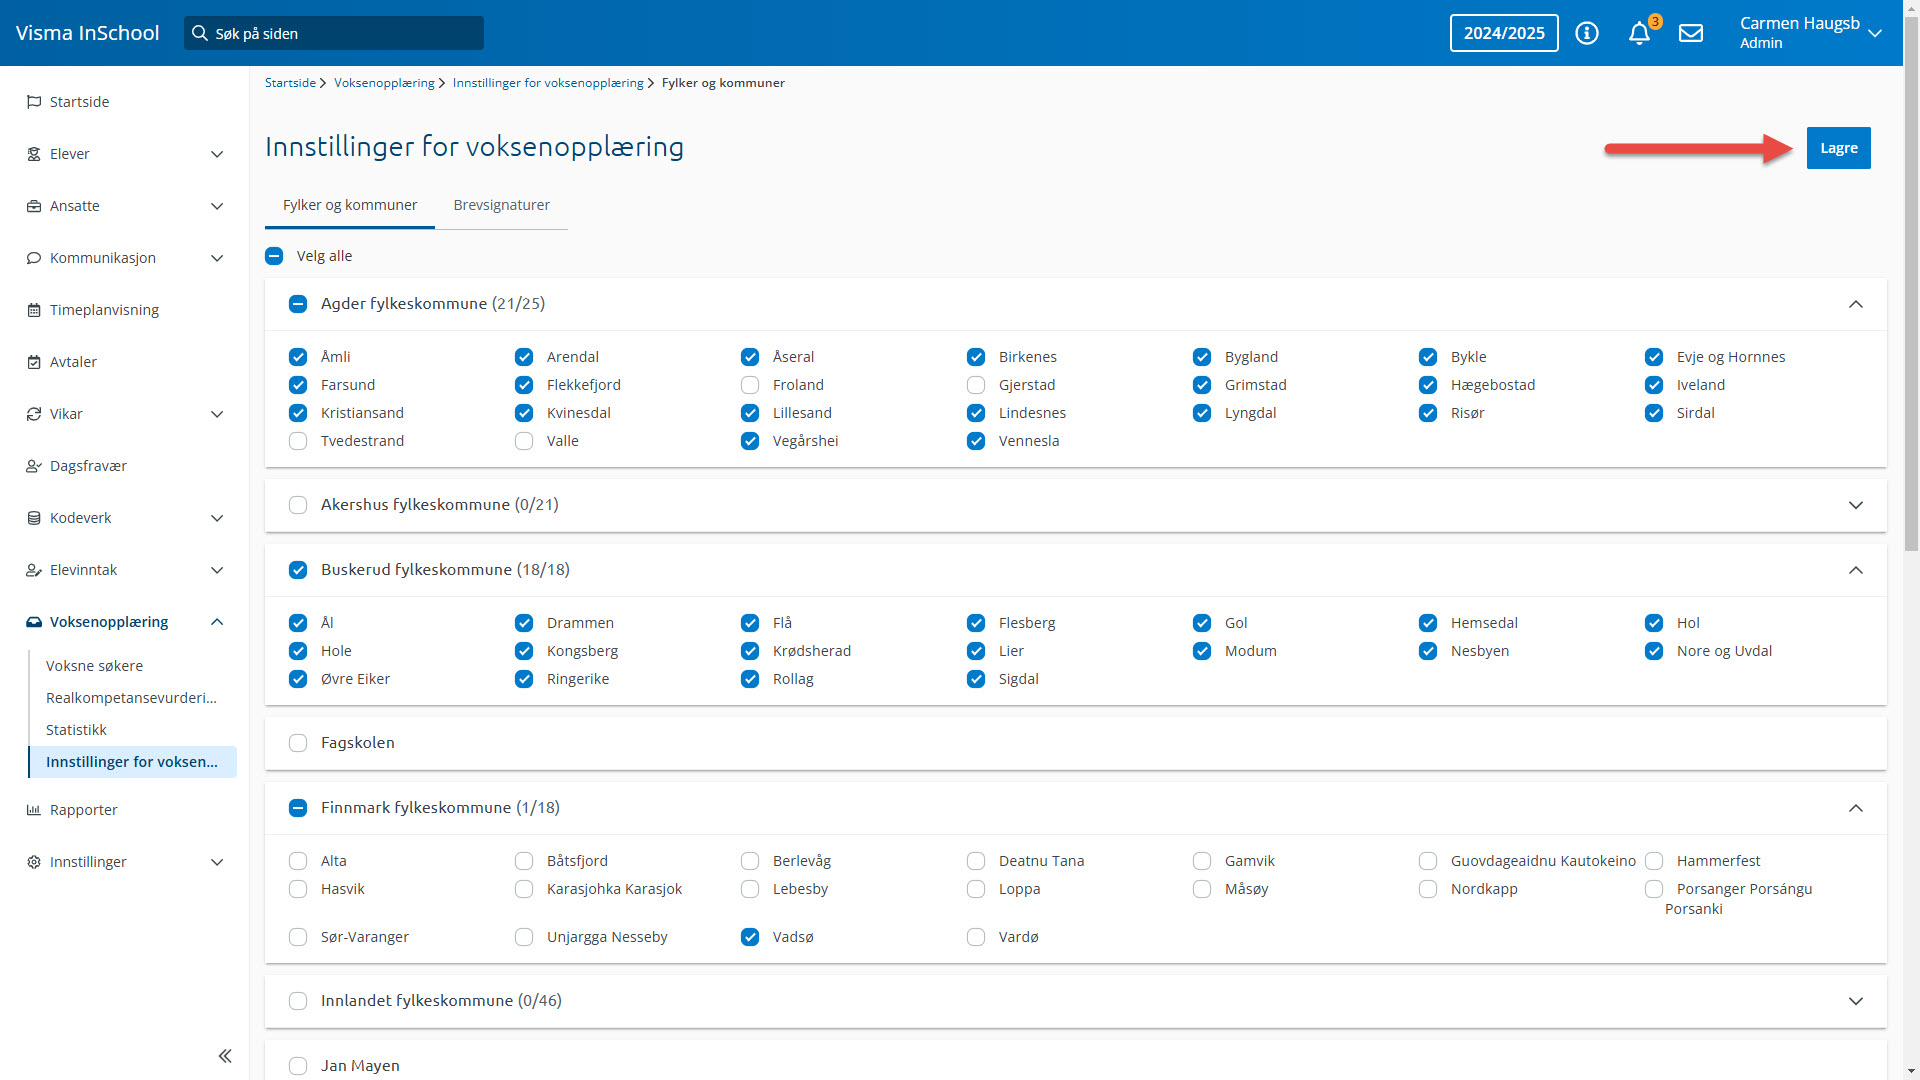Image resolution: width=1920 pixels, height=1080 pixels.
Task: Collapse the Agder fylkeskommune section
Action: click(x=1855, y=304)
